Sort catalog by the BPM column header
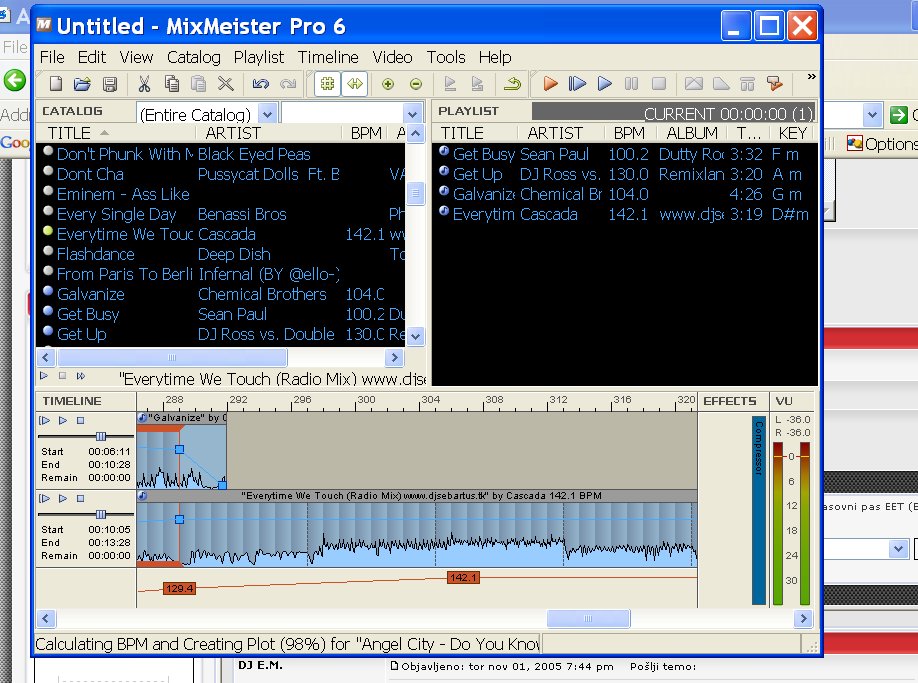Viewport: 918px width, 683px height. [366, 133]
